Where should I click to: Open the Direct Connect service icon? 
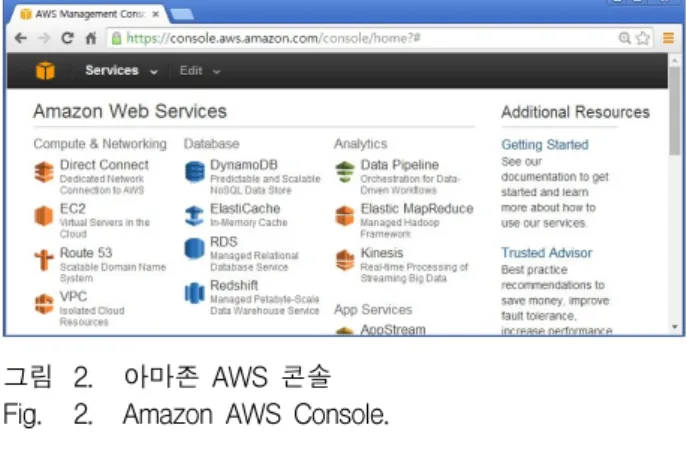tap(44, 172)
